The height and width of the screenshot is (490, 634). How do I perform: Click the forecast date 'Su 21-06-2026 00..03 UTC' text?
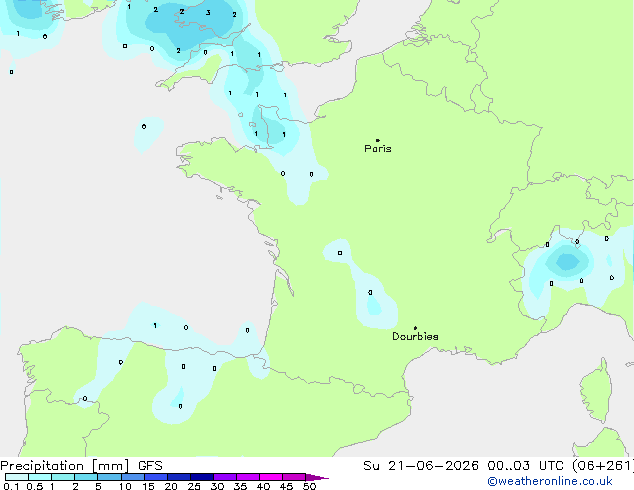pos(463,466)
